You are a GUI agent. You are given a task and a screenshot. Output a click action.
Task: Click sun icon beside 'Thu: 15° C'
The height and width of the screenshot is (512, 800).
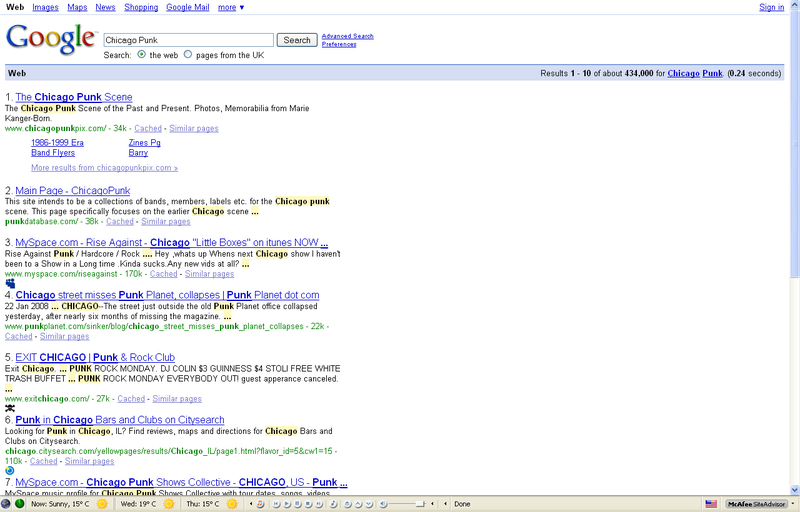click(x=232, y=504)
